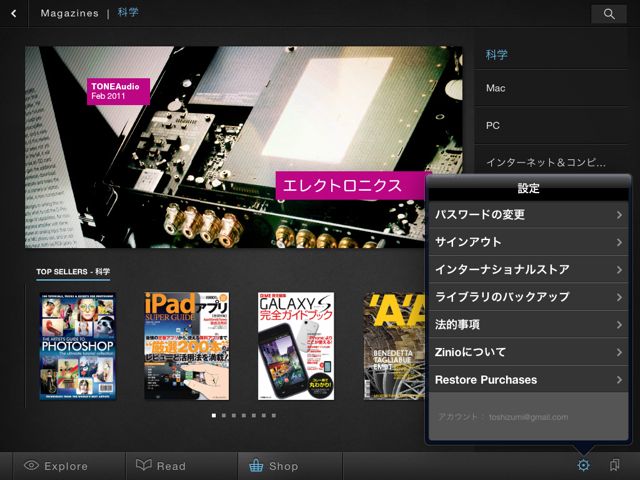Expand chevron on 法的事項 row
This screenshot has height=480, width=640.
[619, 325]
